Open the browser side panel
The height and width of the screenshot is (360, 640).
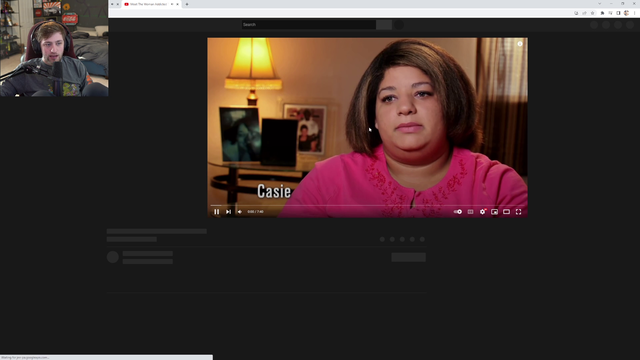pos(618,13)
